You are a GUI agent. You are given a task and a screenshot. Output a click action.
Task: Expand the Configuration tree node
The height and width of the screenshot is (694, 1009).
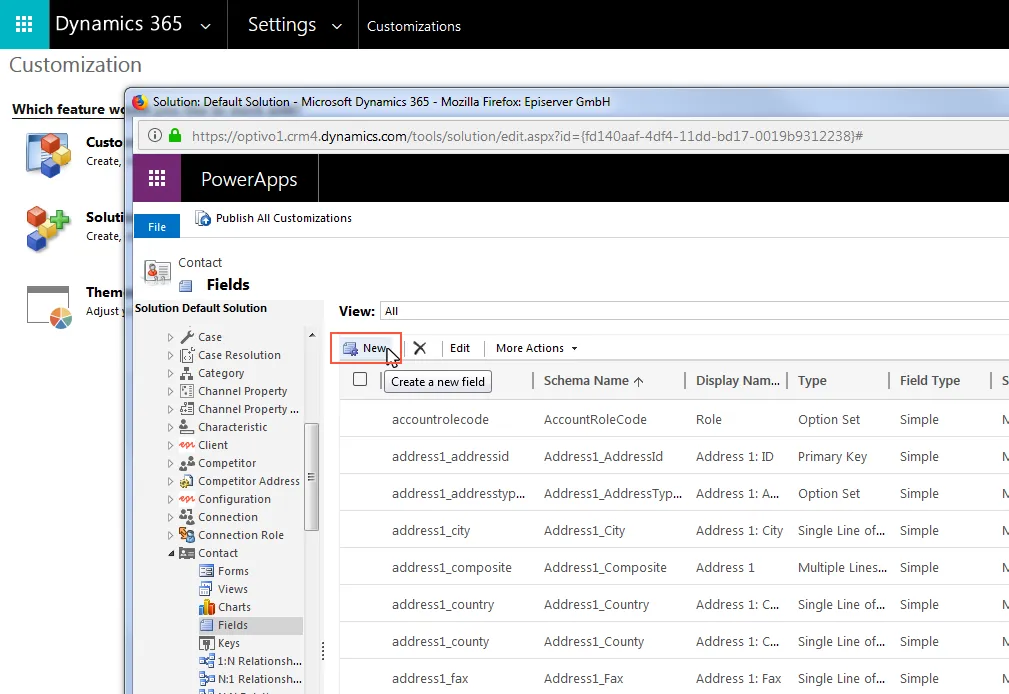click(171, 500)
